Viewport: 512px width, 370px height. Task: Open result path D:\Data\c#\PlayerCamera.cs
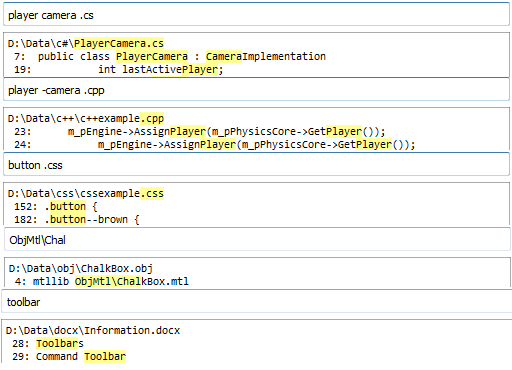[86, 44]
